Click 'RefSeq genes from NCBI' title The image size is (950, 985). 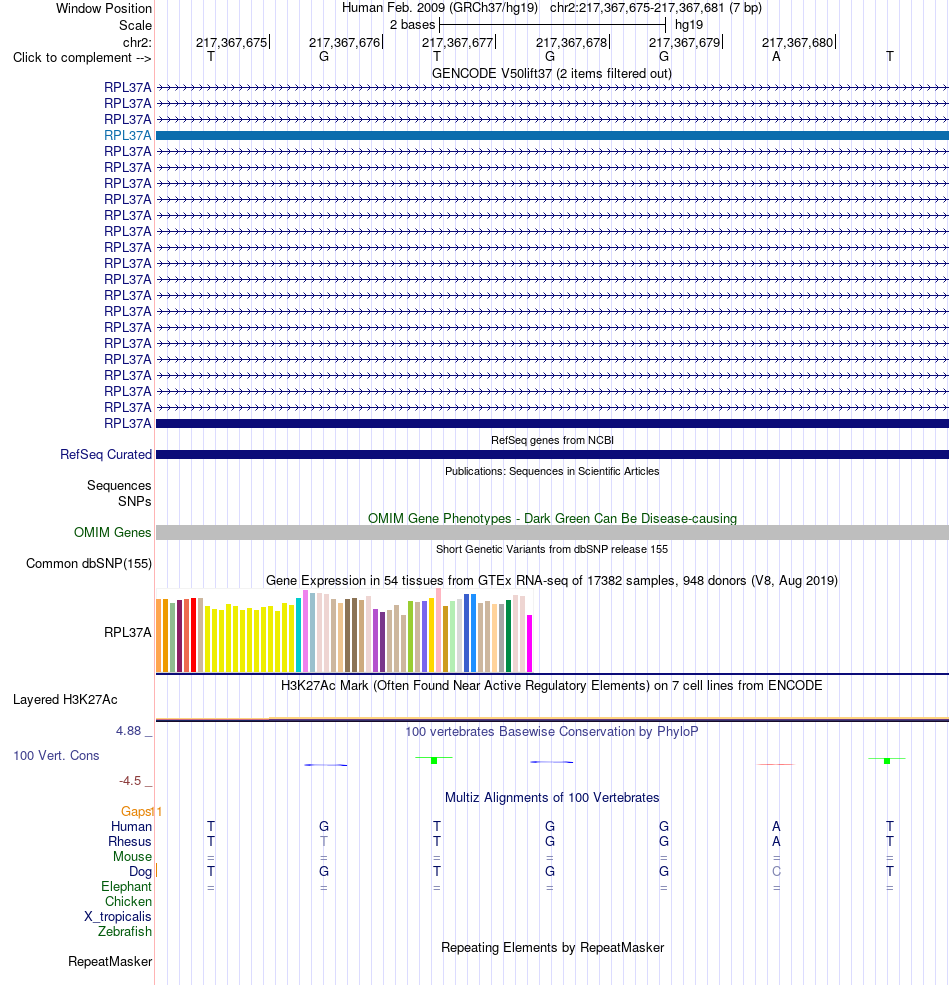click(x=552, y=440)
